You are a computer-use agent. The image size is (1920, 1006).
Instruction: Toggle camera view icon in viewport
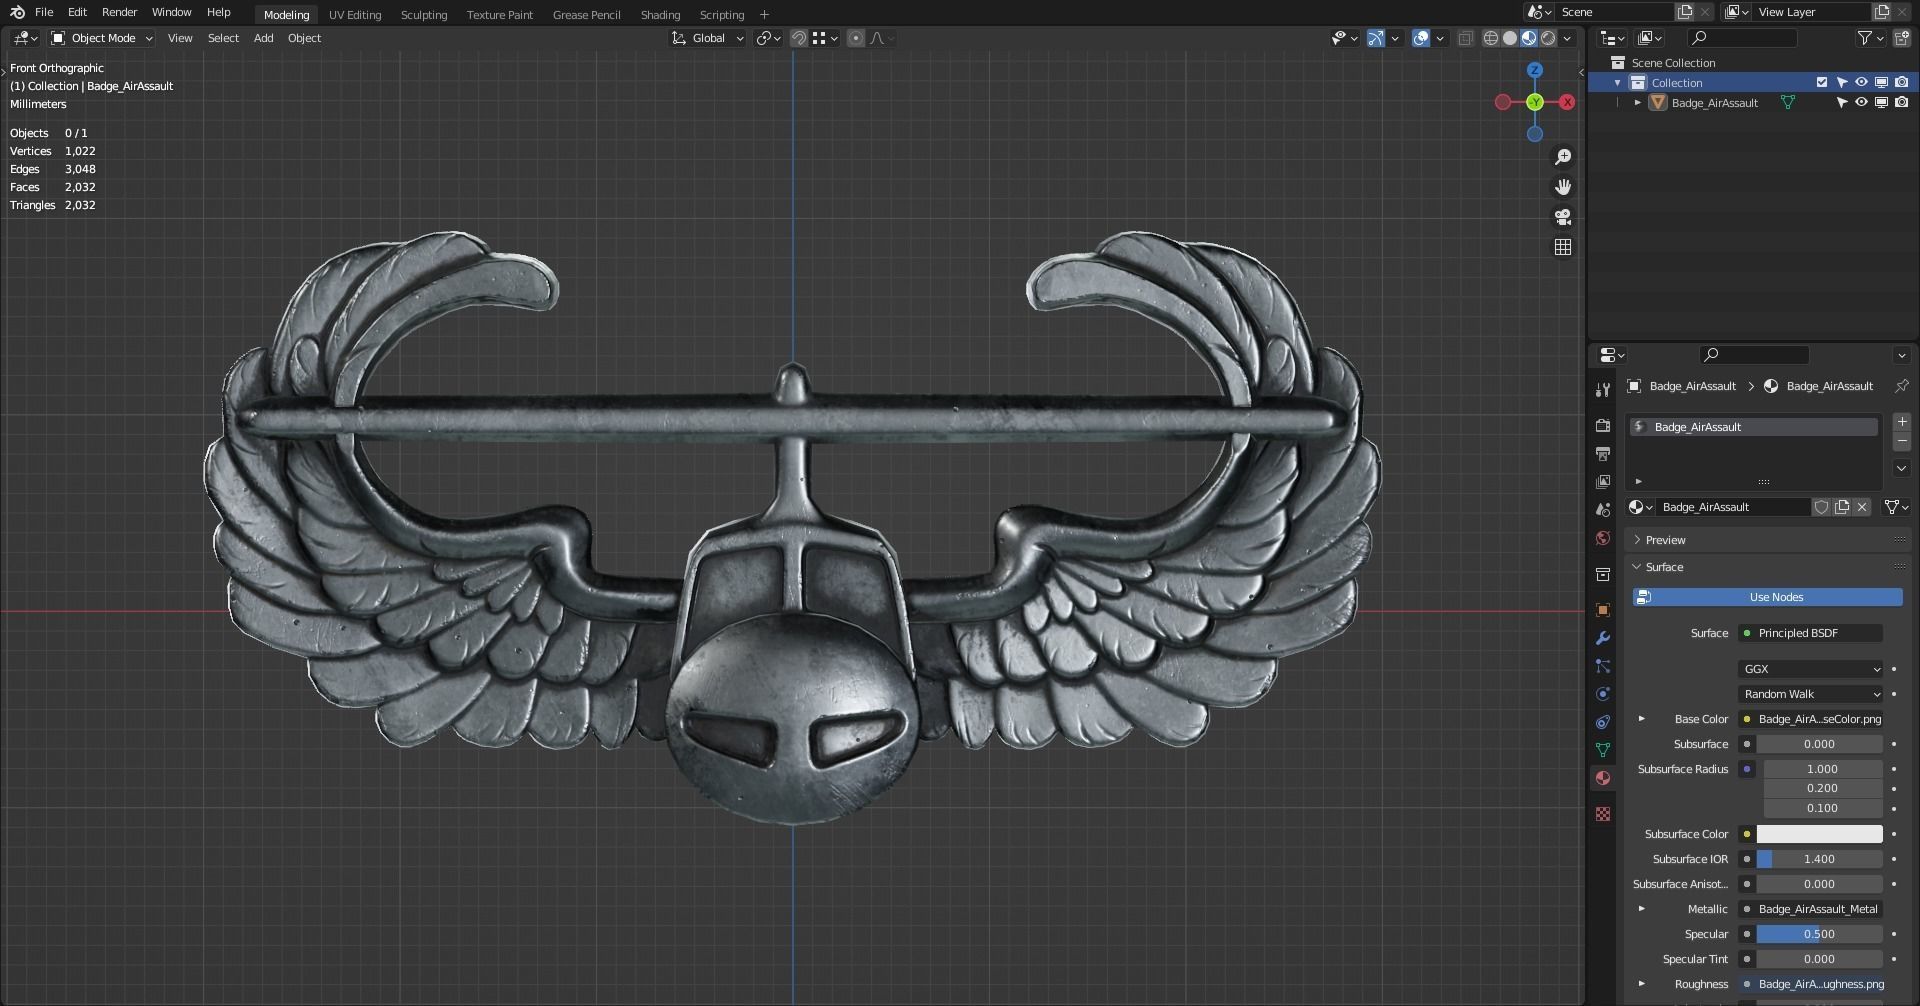pos(1563,217)
